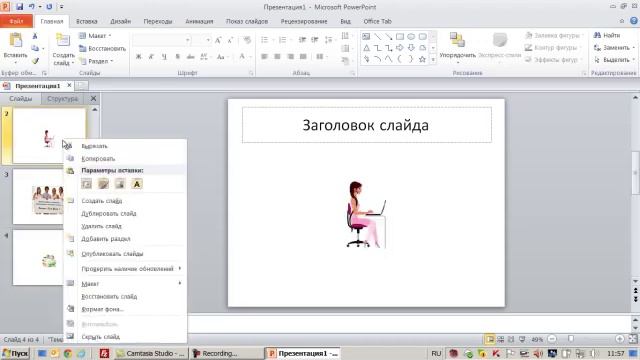Select the star shape in shapes gallery
Viewport: 640px width, 360px height.
click(422, 60)
